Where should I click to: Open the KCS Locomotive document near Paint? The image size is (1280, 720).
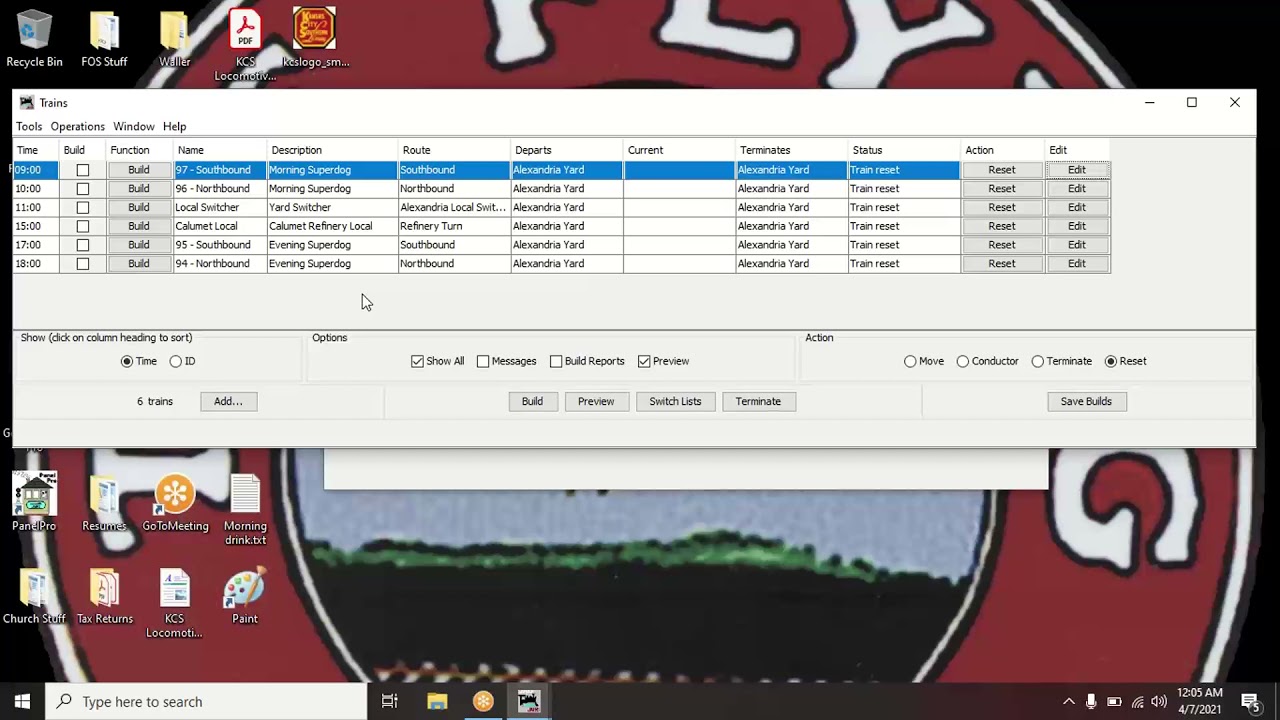point(174,603)
